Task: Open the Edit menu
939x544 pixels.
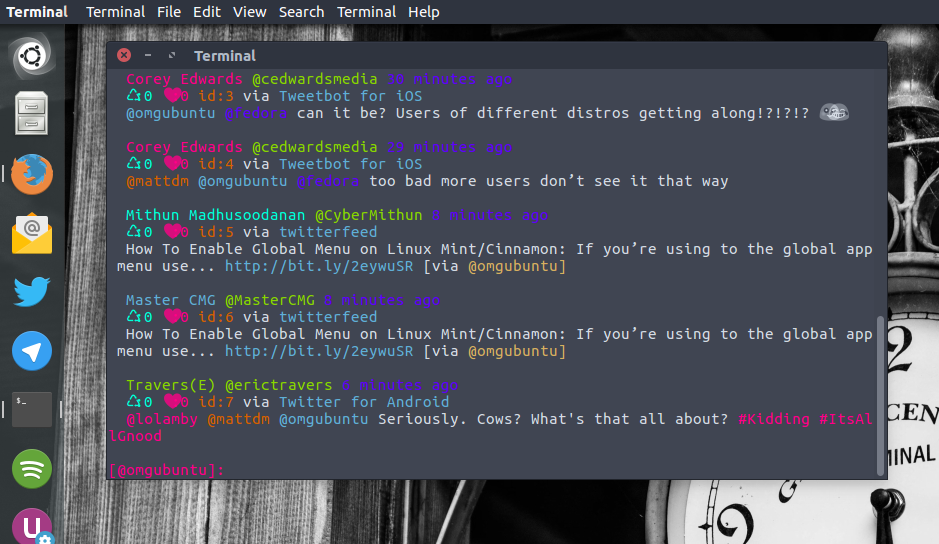Action: pyautogui.click(x=207, y=12)
